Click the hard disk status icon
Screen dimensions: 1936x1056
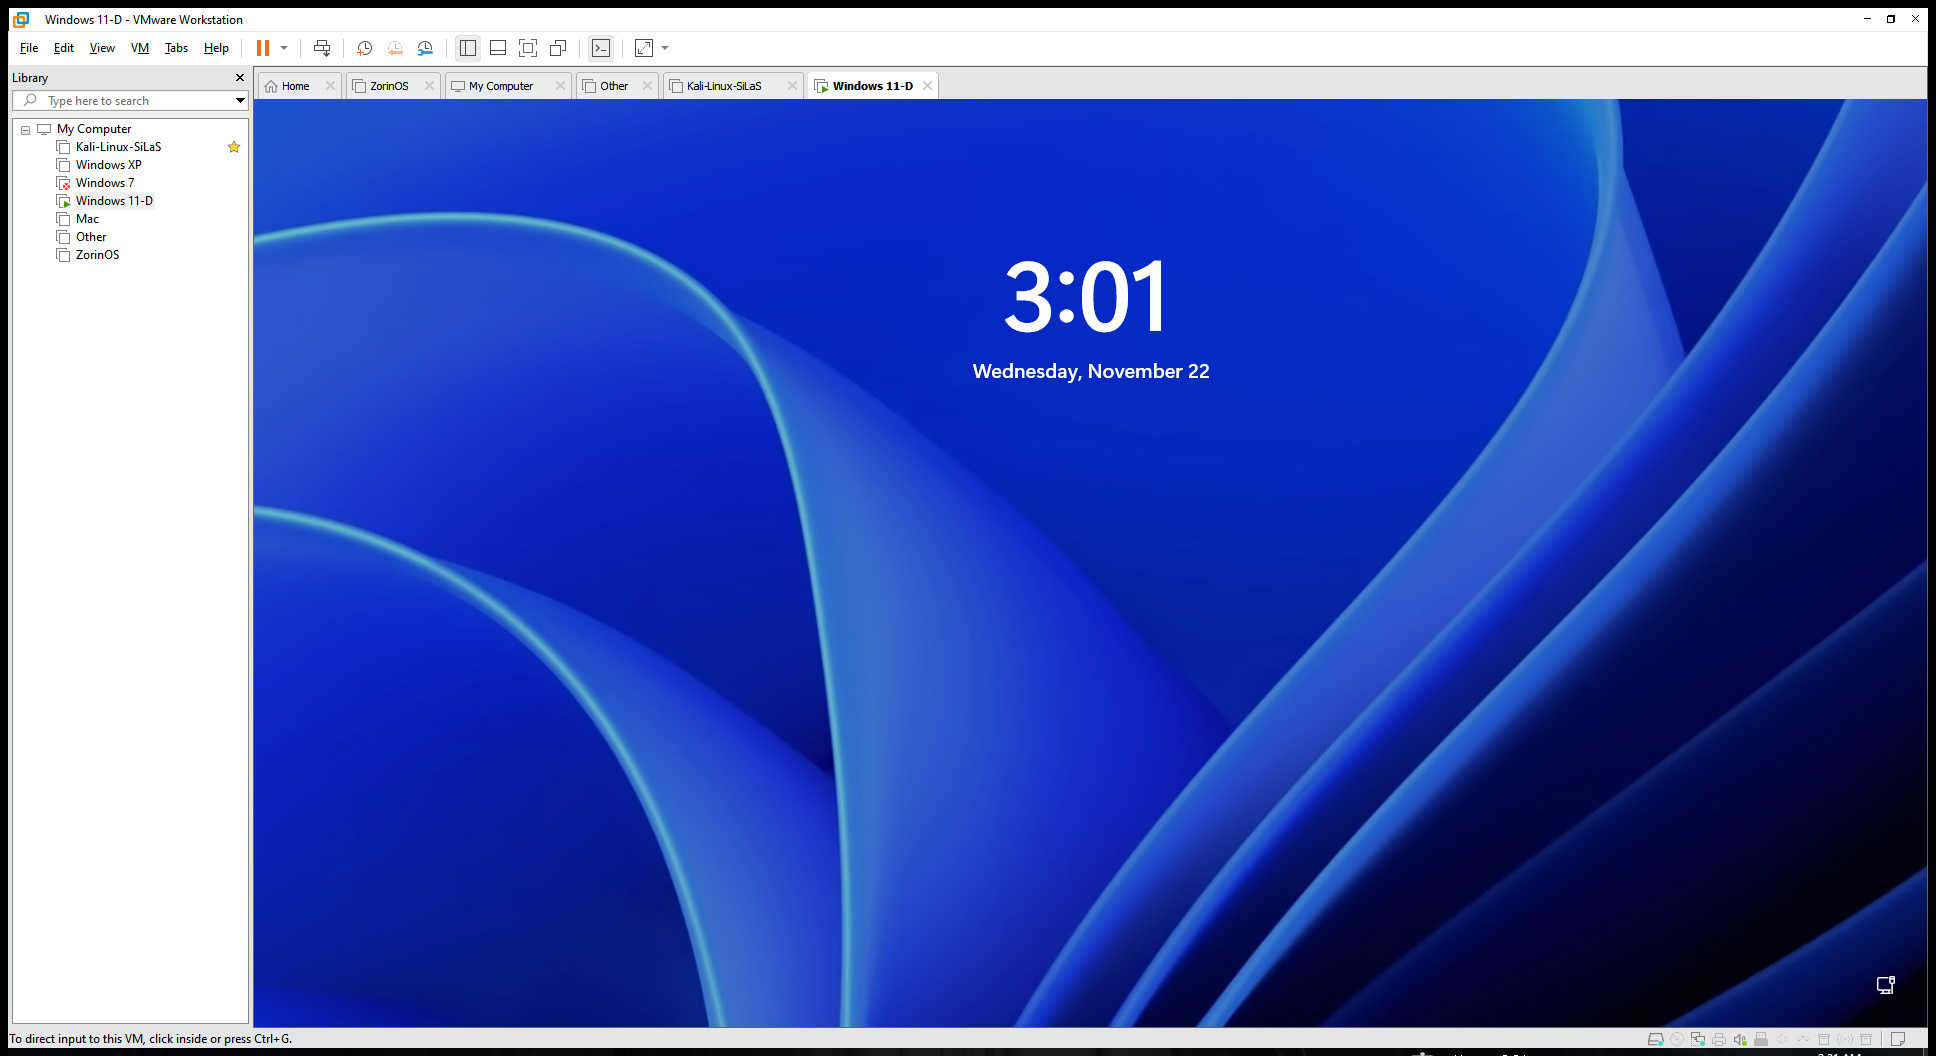[1655, 1039]
